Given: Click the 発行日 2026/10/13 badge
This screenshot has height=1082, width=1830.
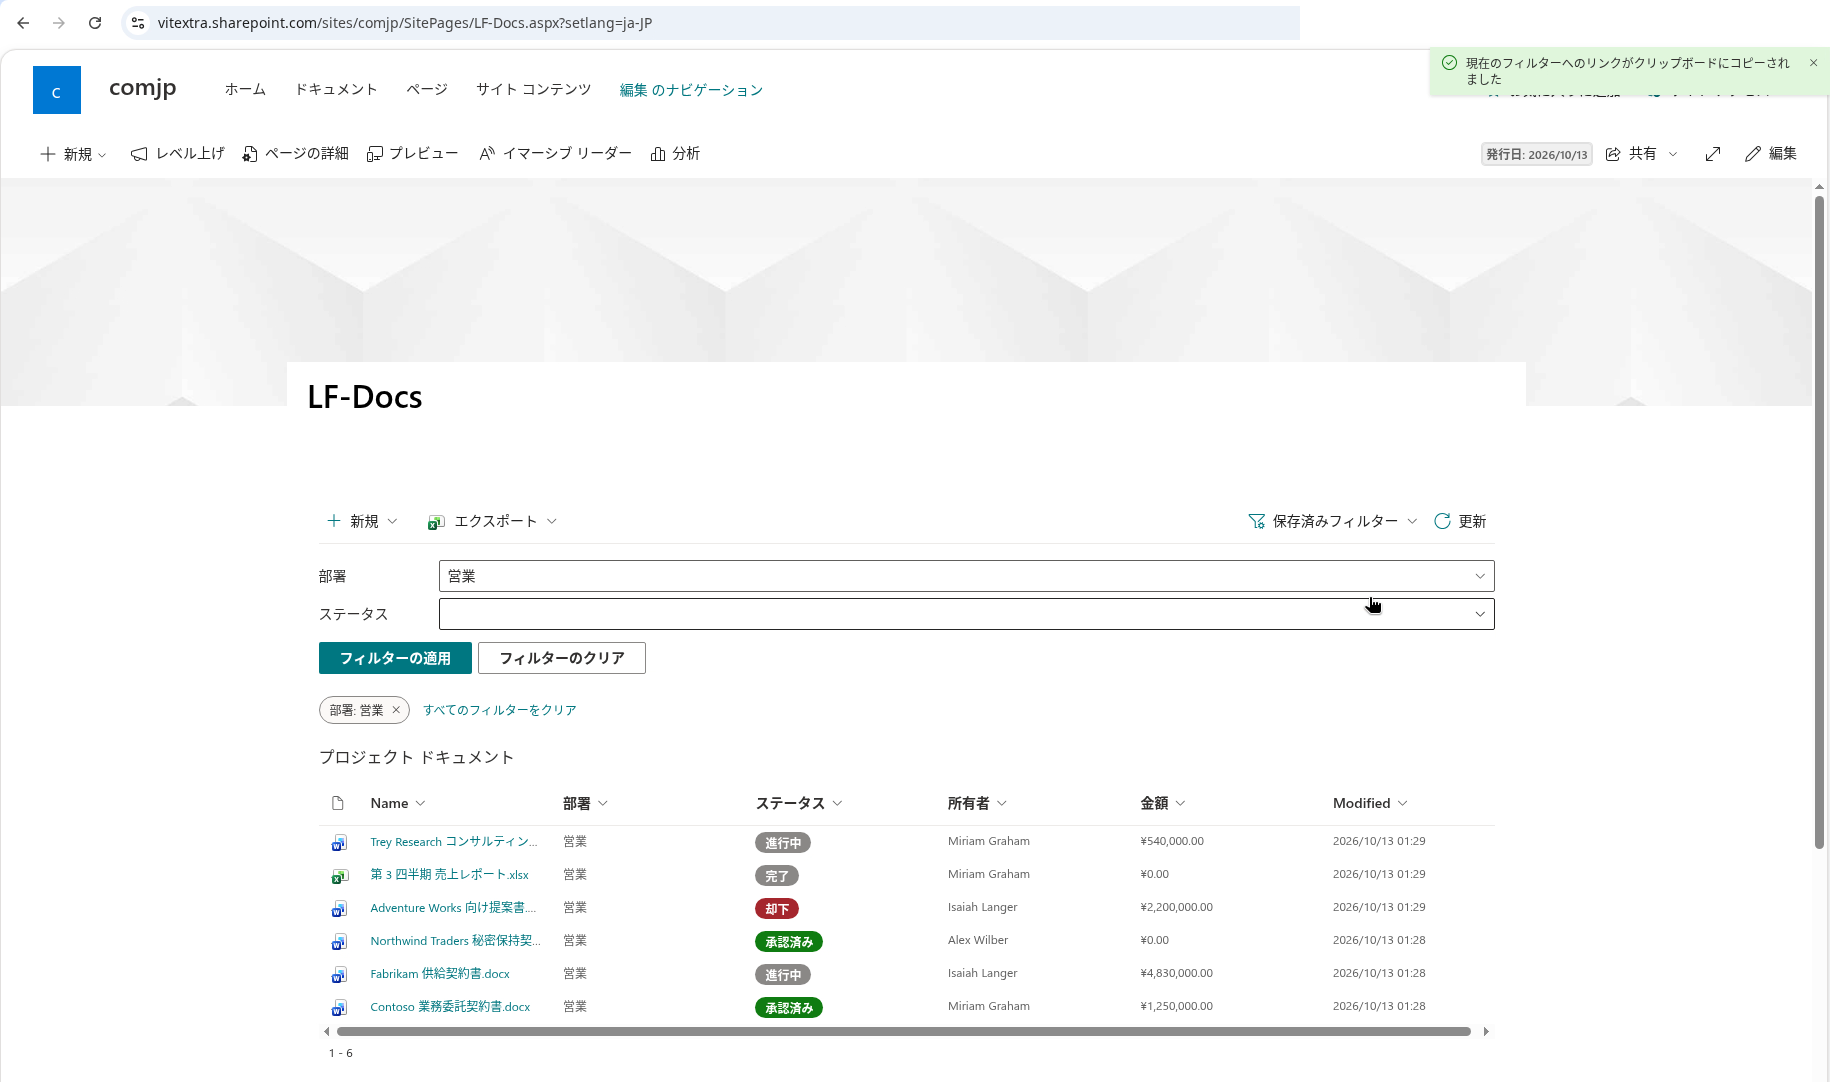Looking at the screenshot, I should click(1536, 154).
